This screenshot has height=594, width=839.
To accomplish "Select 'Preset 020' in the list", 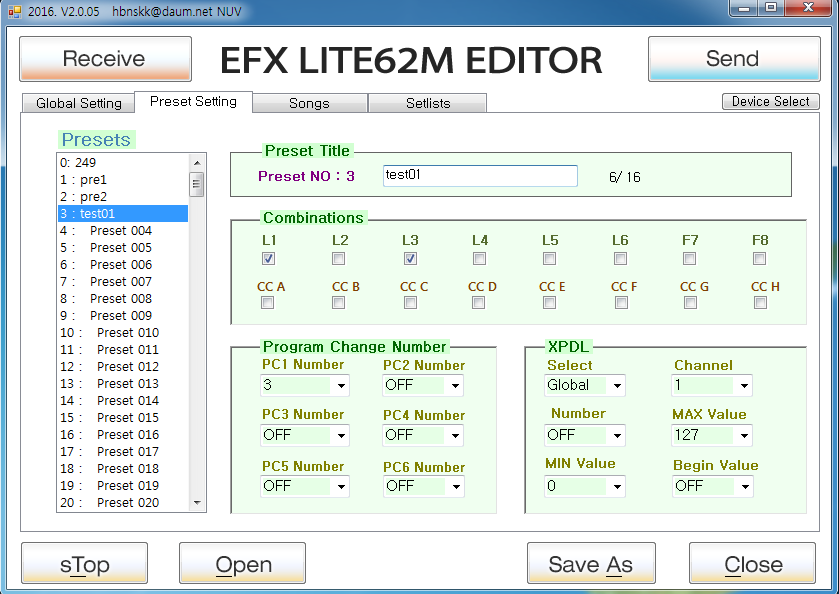I will [123, 503].
